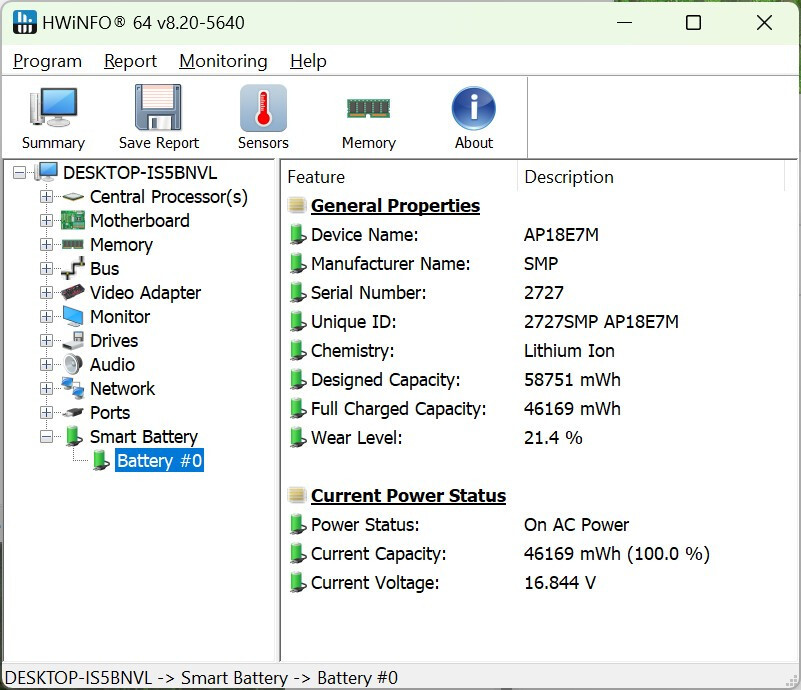
Task: Expand the Audio node
Action: click(46, 365)
